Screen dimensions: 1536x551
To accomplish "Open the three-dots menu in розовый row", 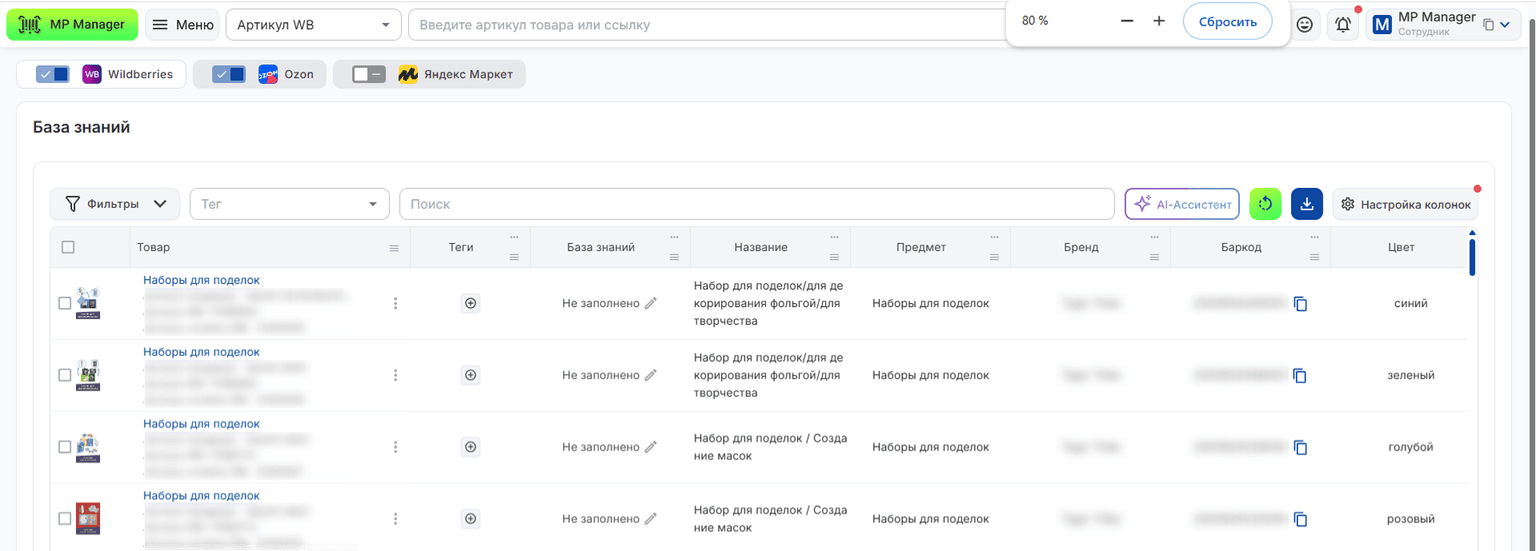I will pyautogui.click(x=396, y=519).
